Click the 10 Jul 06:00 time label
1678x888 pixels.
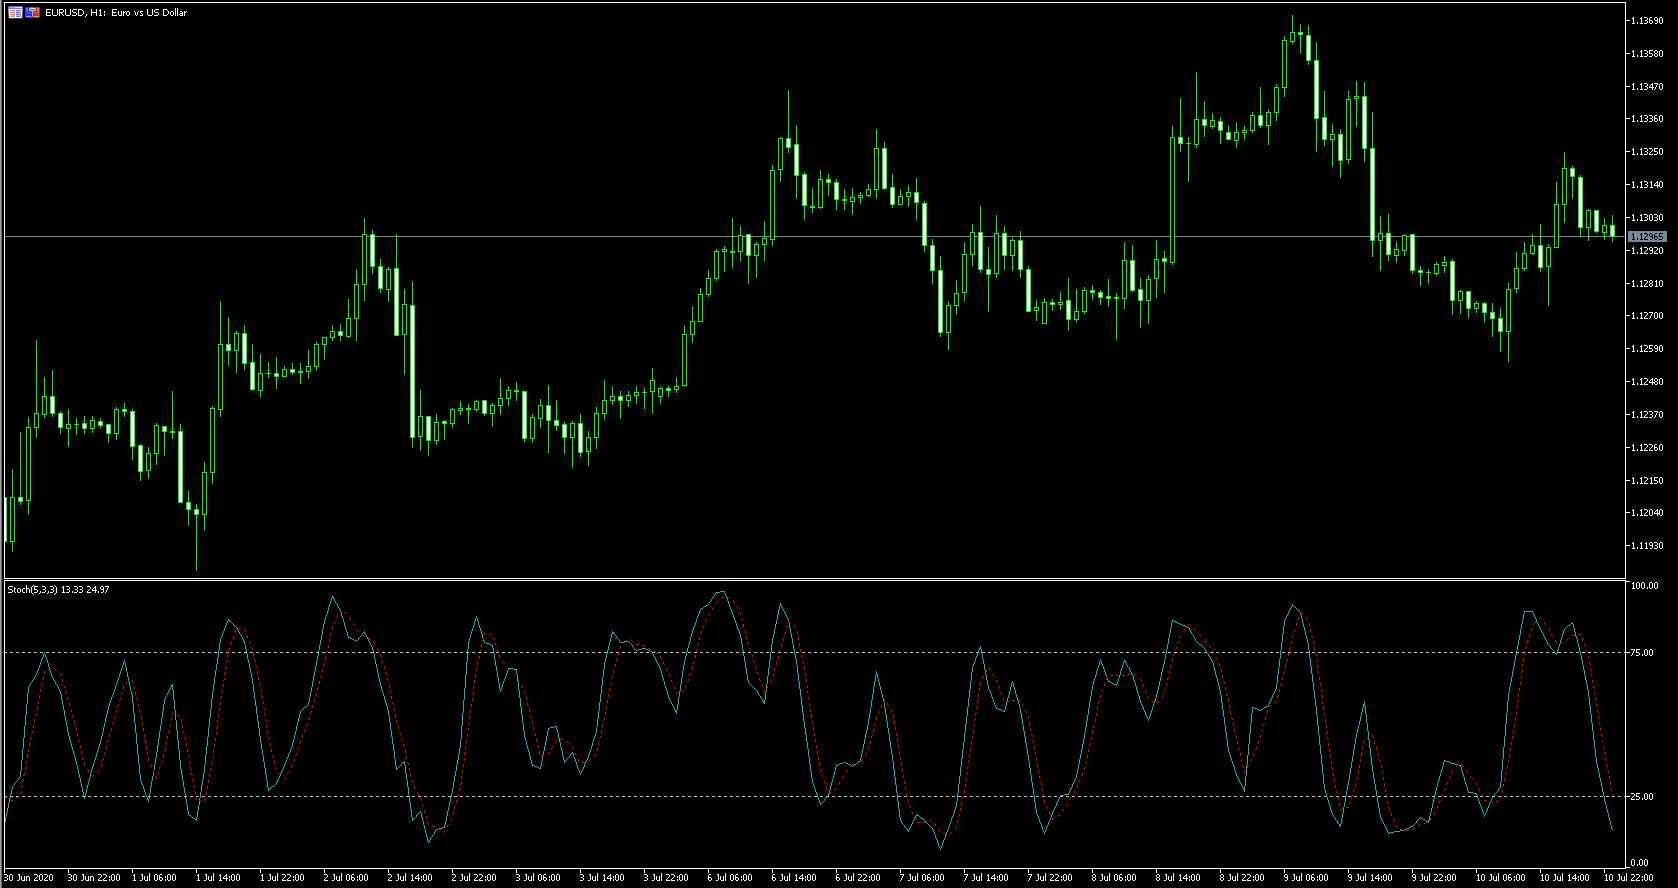(1501, 878)
